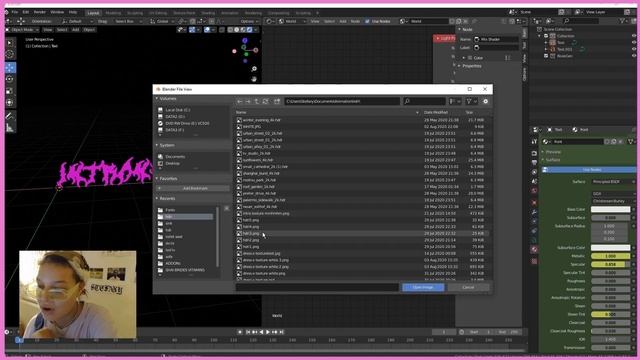Switch viewport to material preview shading

coord(243,30)
